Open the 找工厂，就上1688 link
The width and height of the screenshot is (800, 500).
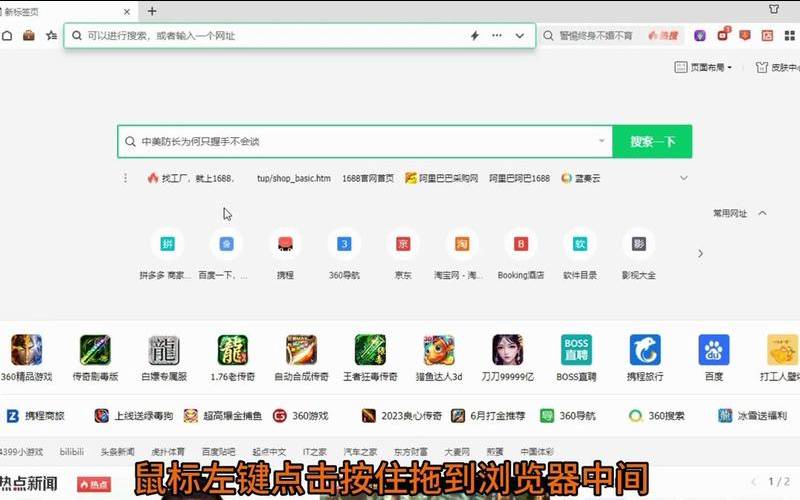191,178
